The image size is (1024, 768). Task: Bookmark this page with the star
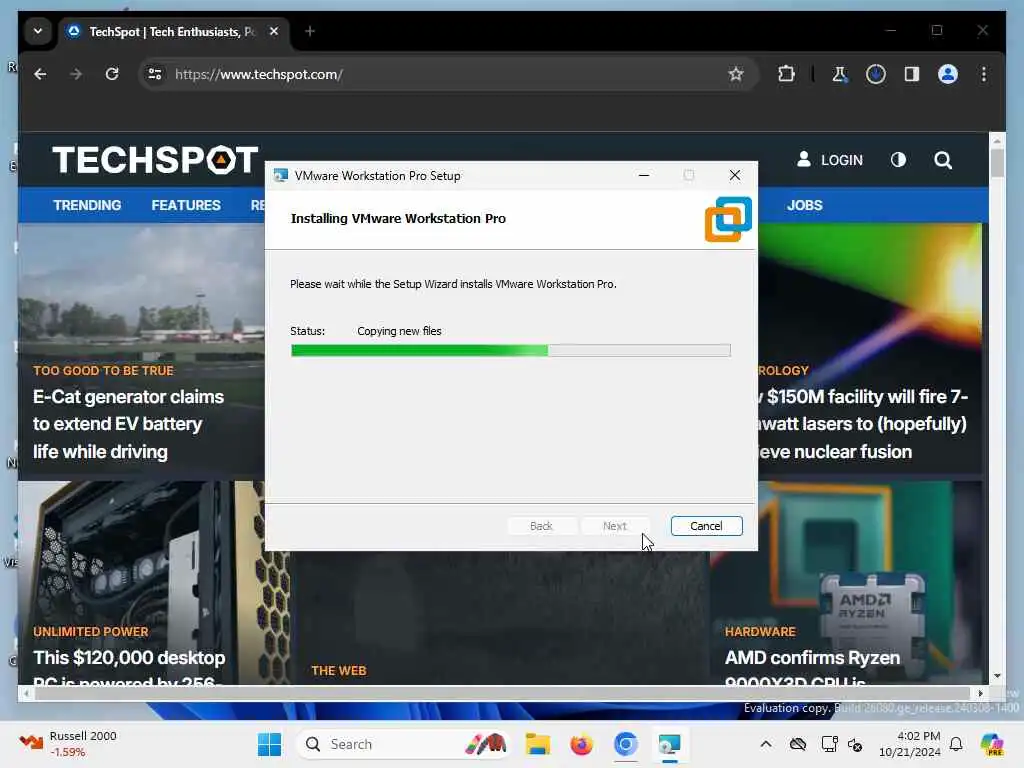[736, 74]
